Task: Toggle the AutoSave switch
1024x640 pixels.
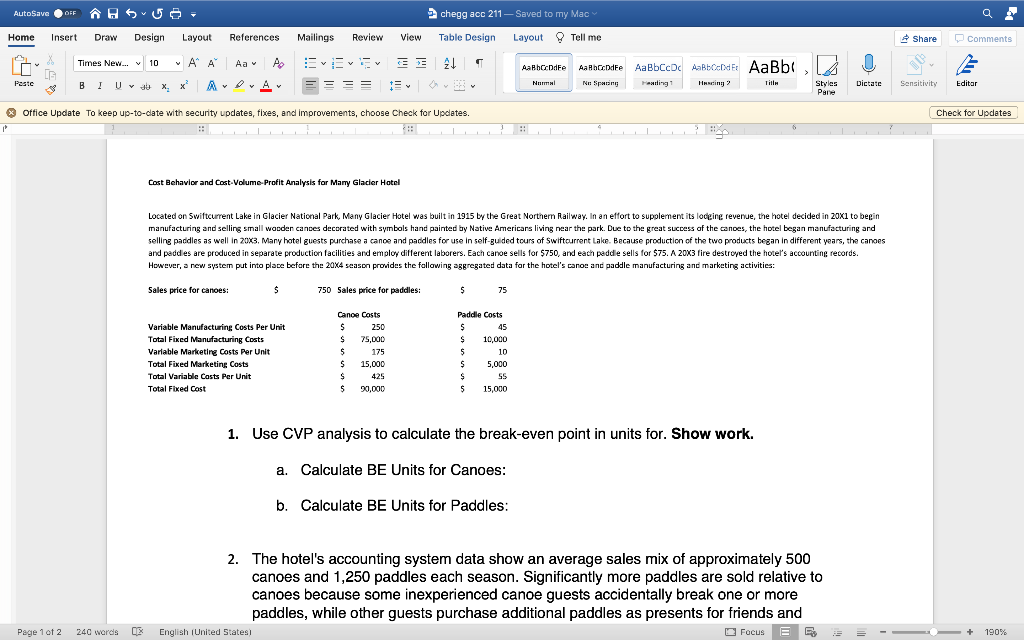Action: coord(66,13)
